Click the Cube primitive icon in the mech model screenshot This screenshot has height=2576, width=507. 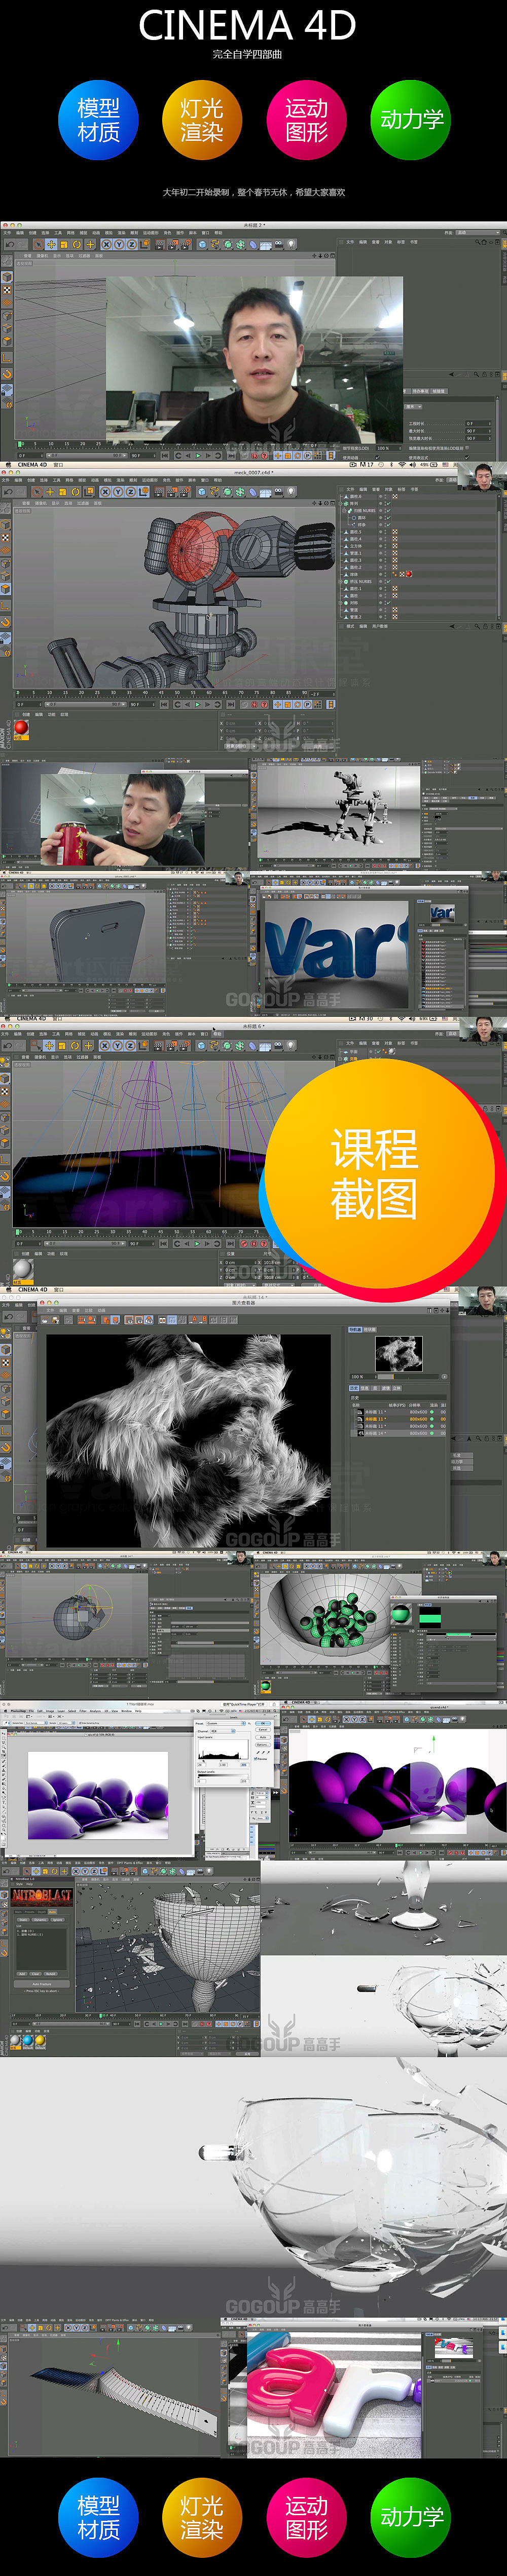tap(203, 491)
